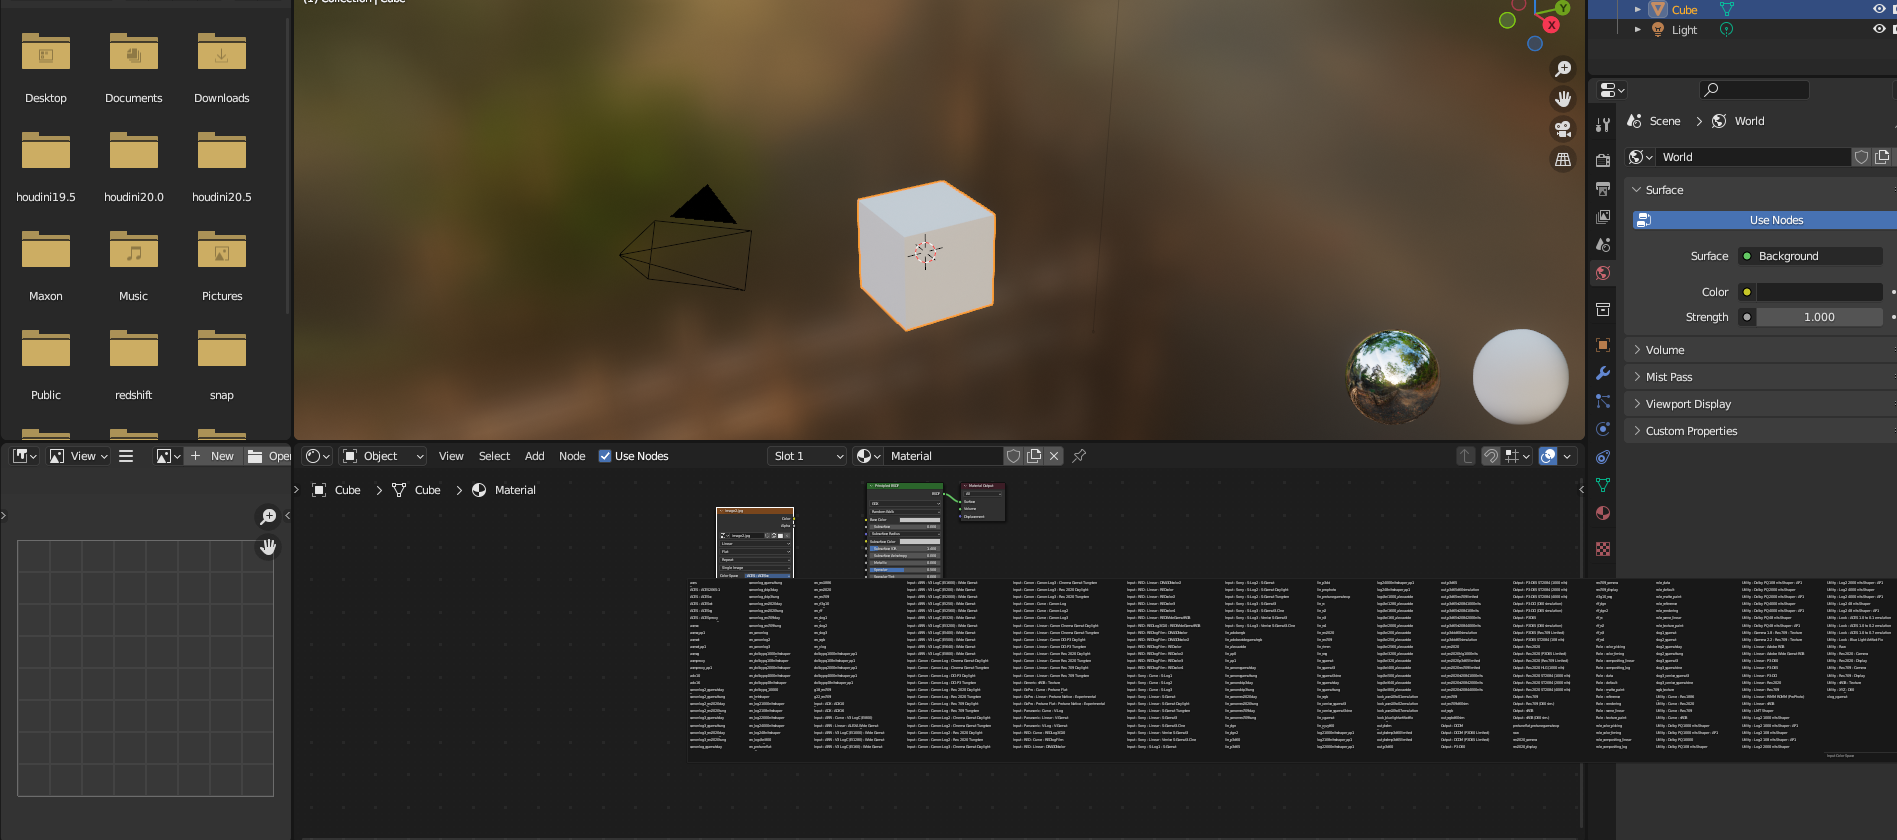Switch perspective/orthographic view with grid icon
The width and height of the screenshot is (1897, 840).
point(1562,159)
